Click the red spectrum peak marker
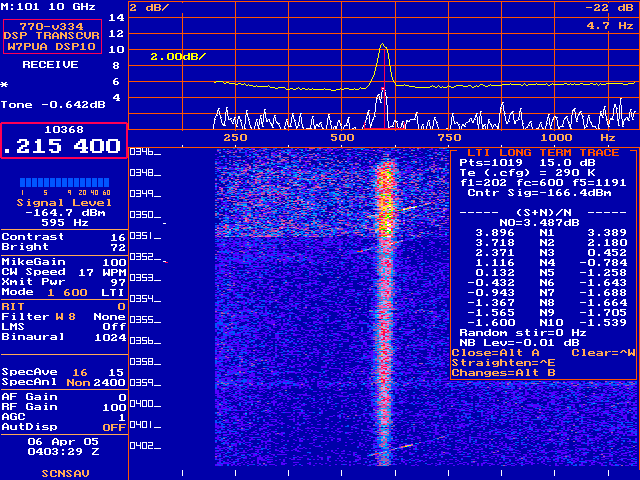The width and height of the screenshot is (640, 480). point(382,110)
